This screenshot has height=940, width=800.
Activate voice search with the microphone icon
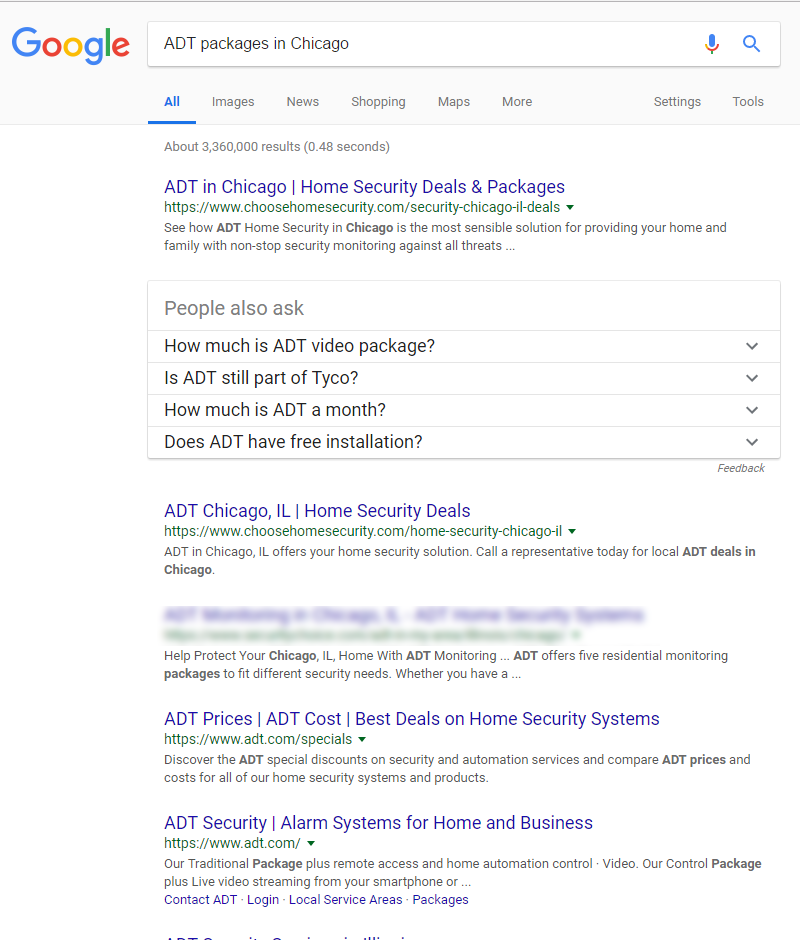(712, 44)
